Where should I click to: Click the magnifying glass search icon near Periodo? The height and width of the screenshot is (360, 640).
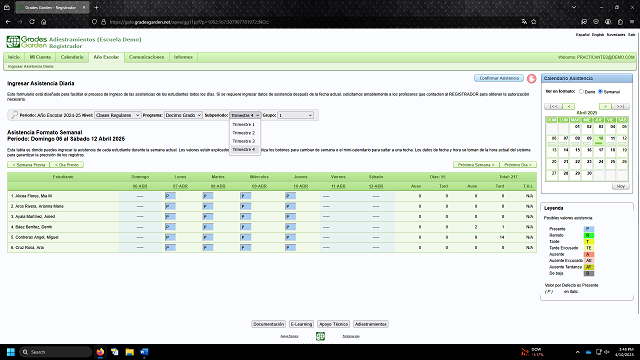click(x=14, y=115)
